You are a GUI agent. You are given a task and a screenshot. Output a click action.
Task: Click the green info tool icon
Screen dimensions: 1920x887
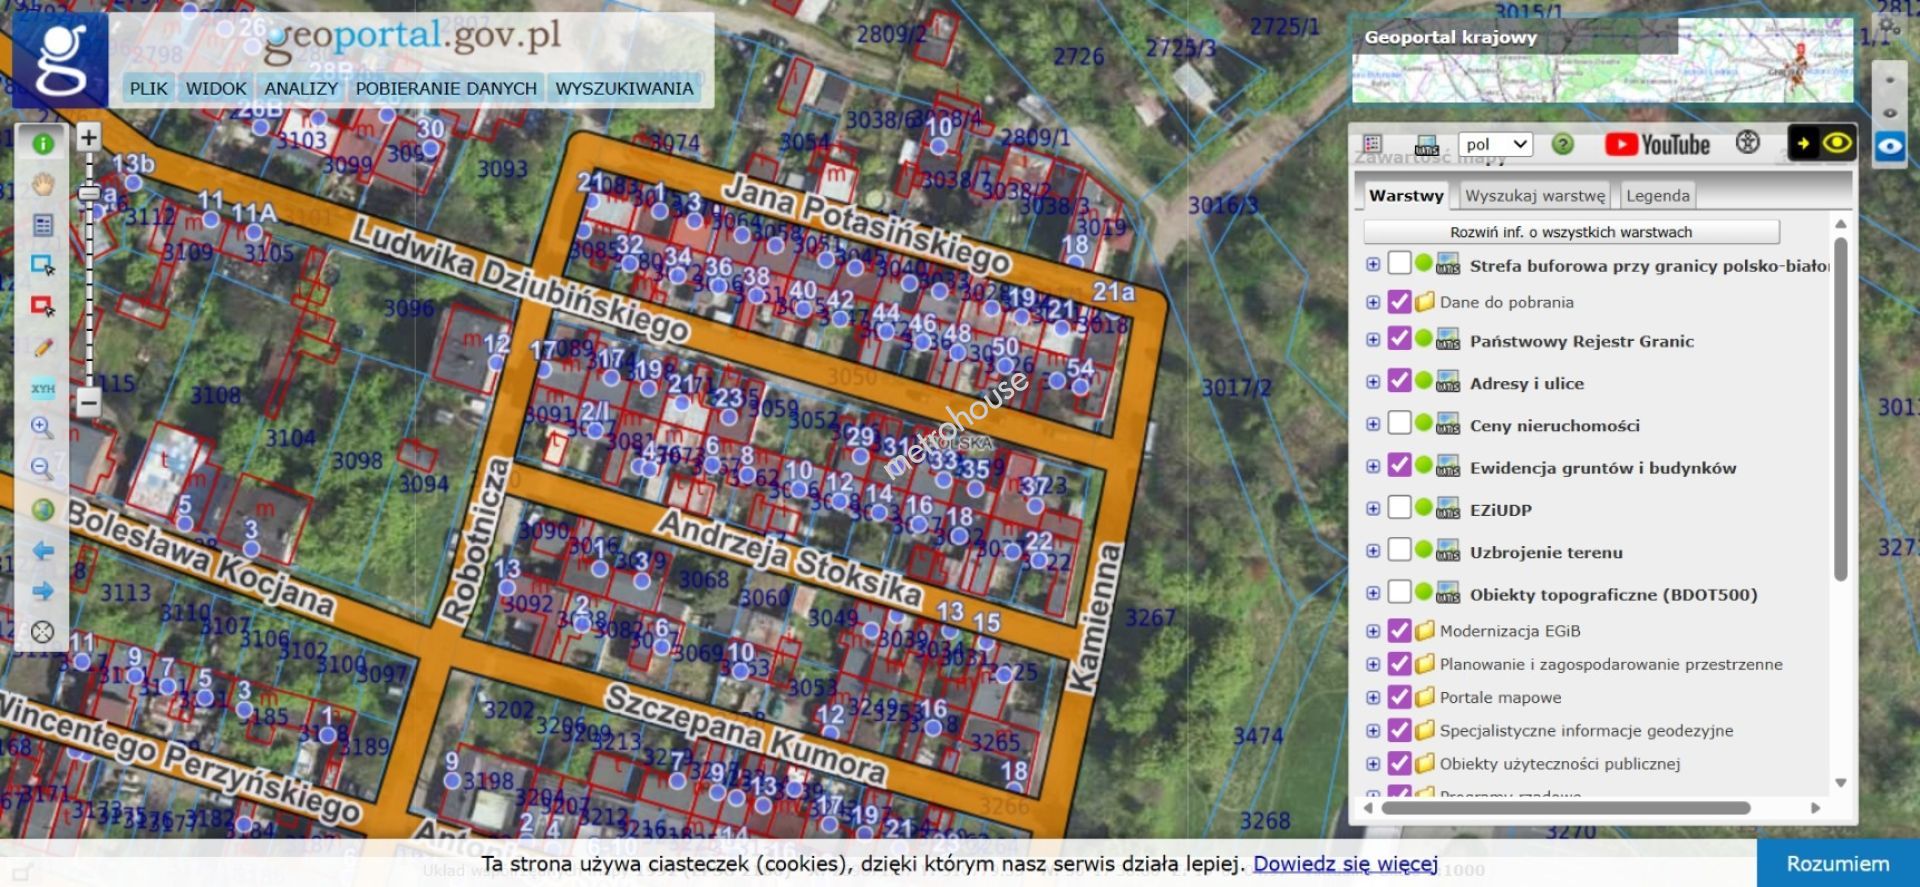(42, 144)
